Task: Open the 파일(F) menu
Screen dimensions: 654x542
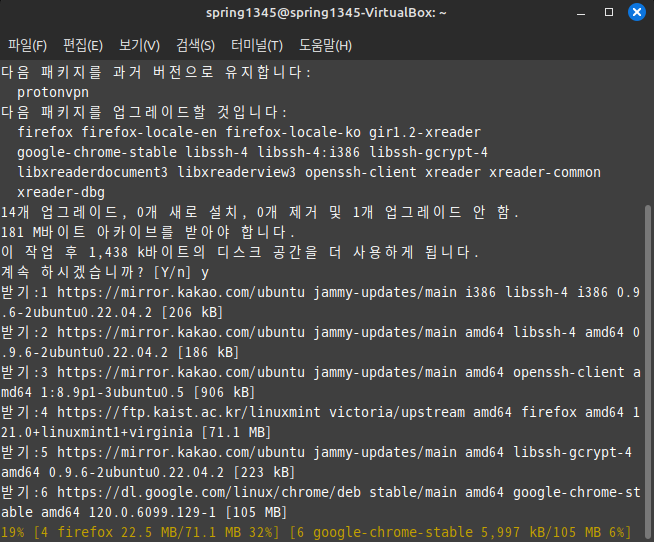Action: (x=27, y=45)
